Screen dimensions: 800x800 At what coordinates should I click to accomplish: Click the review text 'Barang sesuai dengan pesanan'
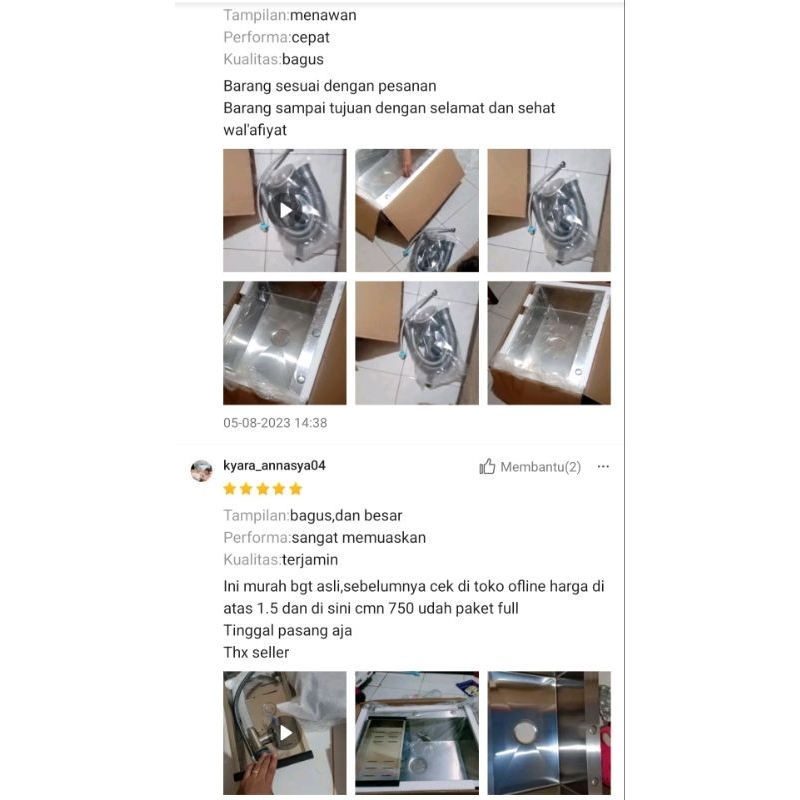[330, 86]
